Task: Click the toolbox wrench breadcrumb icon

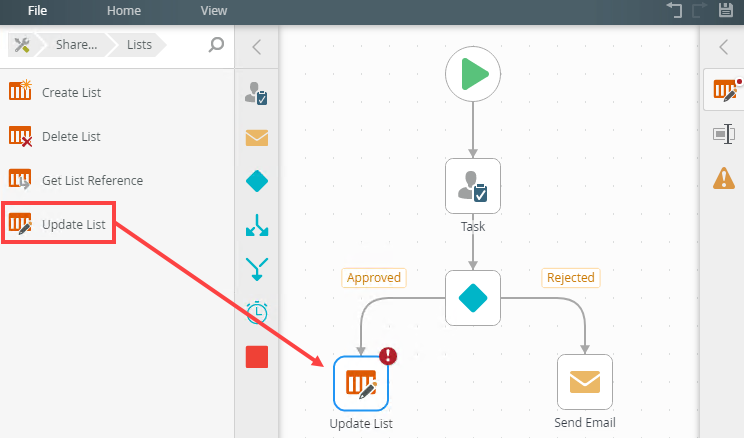Action: (21, 45)
